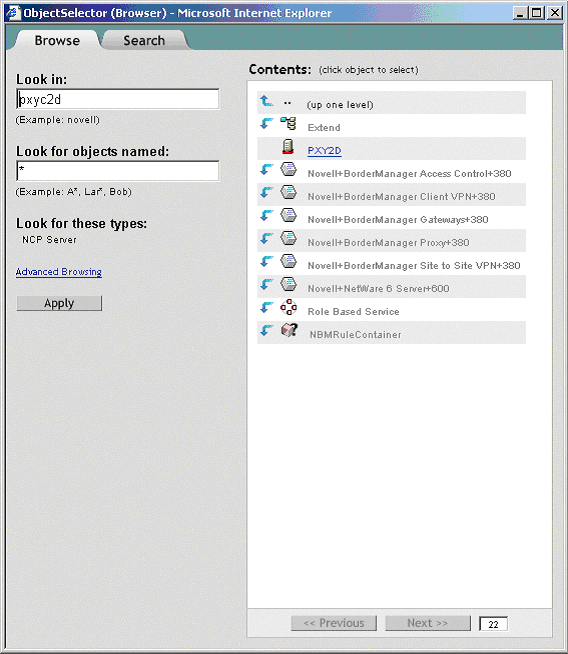Drill into Role Based Service arrow

click(x=266, y=307)
